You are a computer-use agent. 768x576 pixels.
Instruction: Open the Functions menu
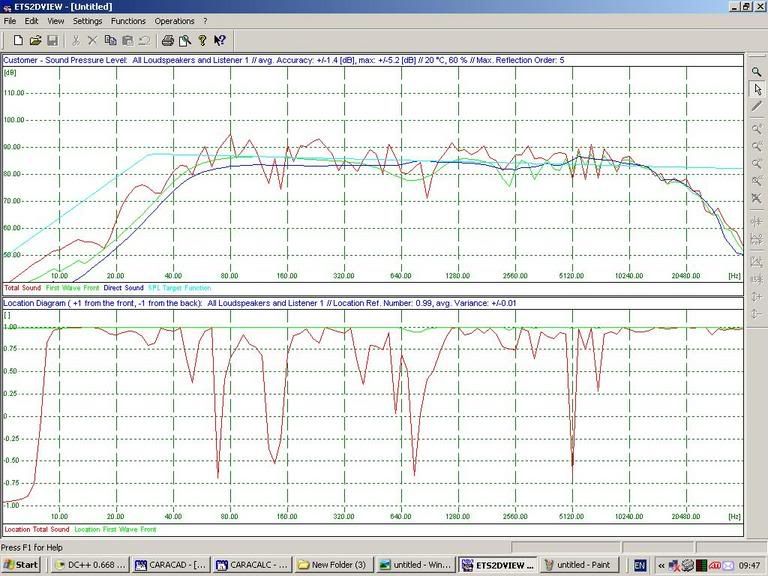[x=128, y=21]
